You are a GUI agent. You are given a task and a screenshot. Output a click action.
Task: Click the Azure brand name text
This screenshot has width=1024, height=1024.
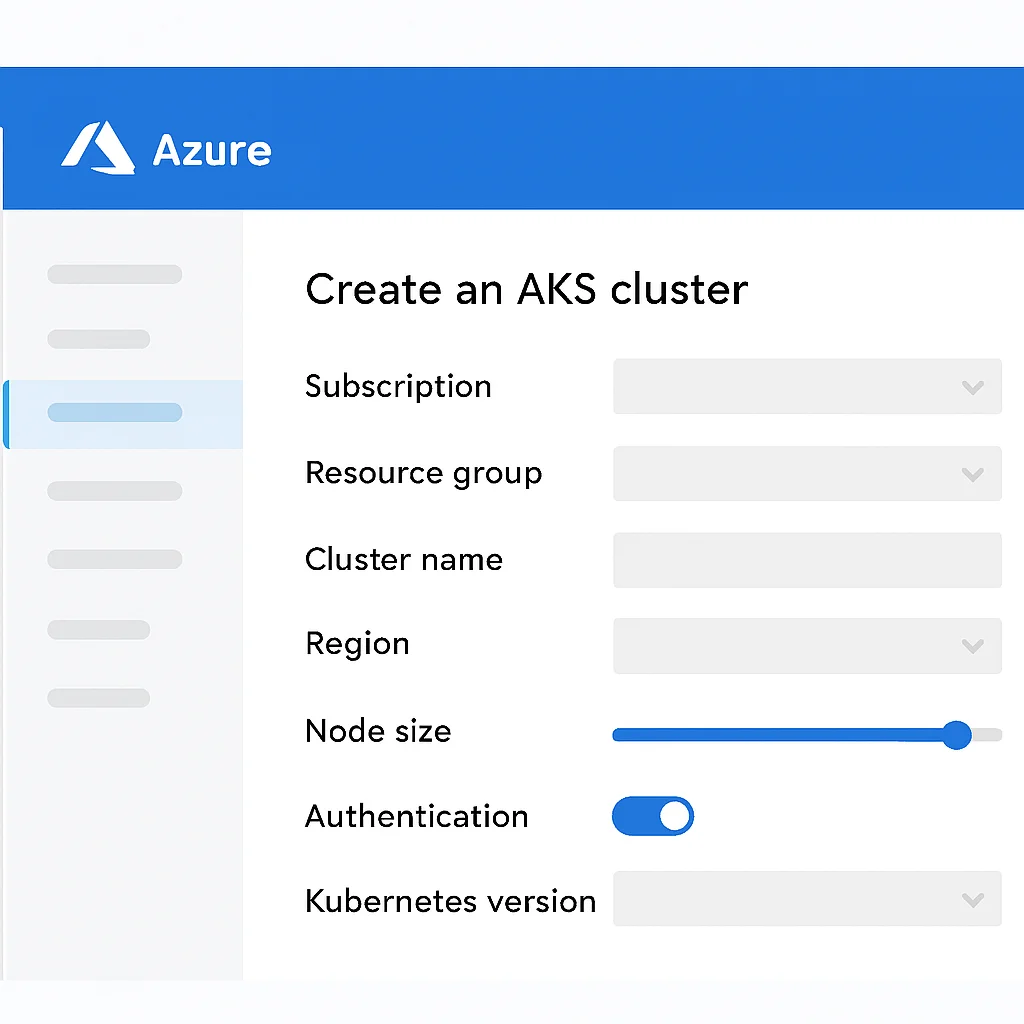[x=212, y=151]
